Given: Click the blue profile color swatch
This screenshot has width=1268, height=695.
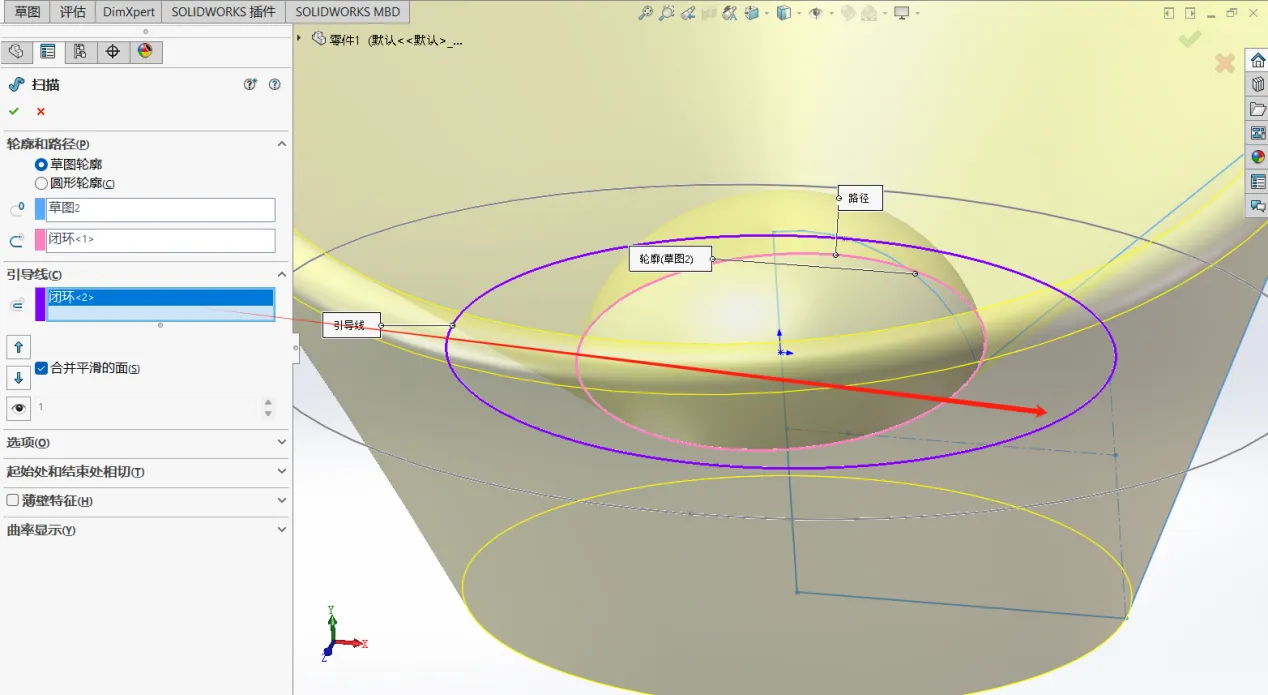Looking at the screenshot, I should [40, 209].
